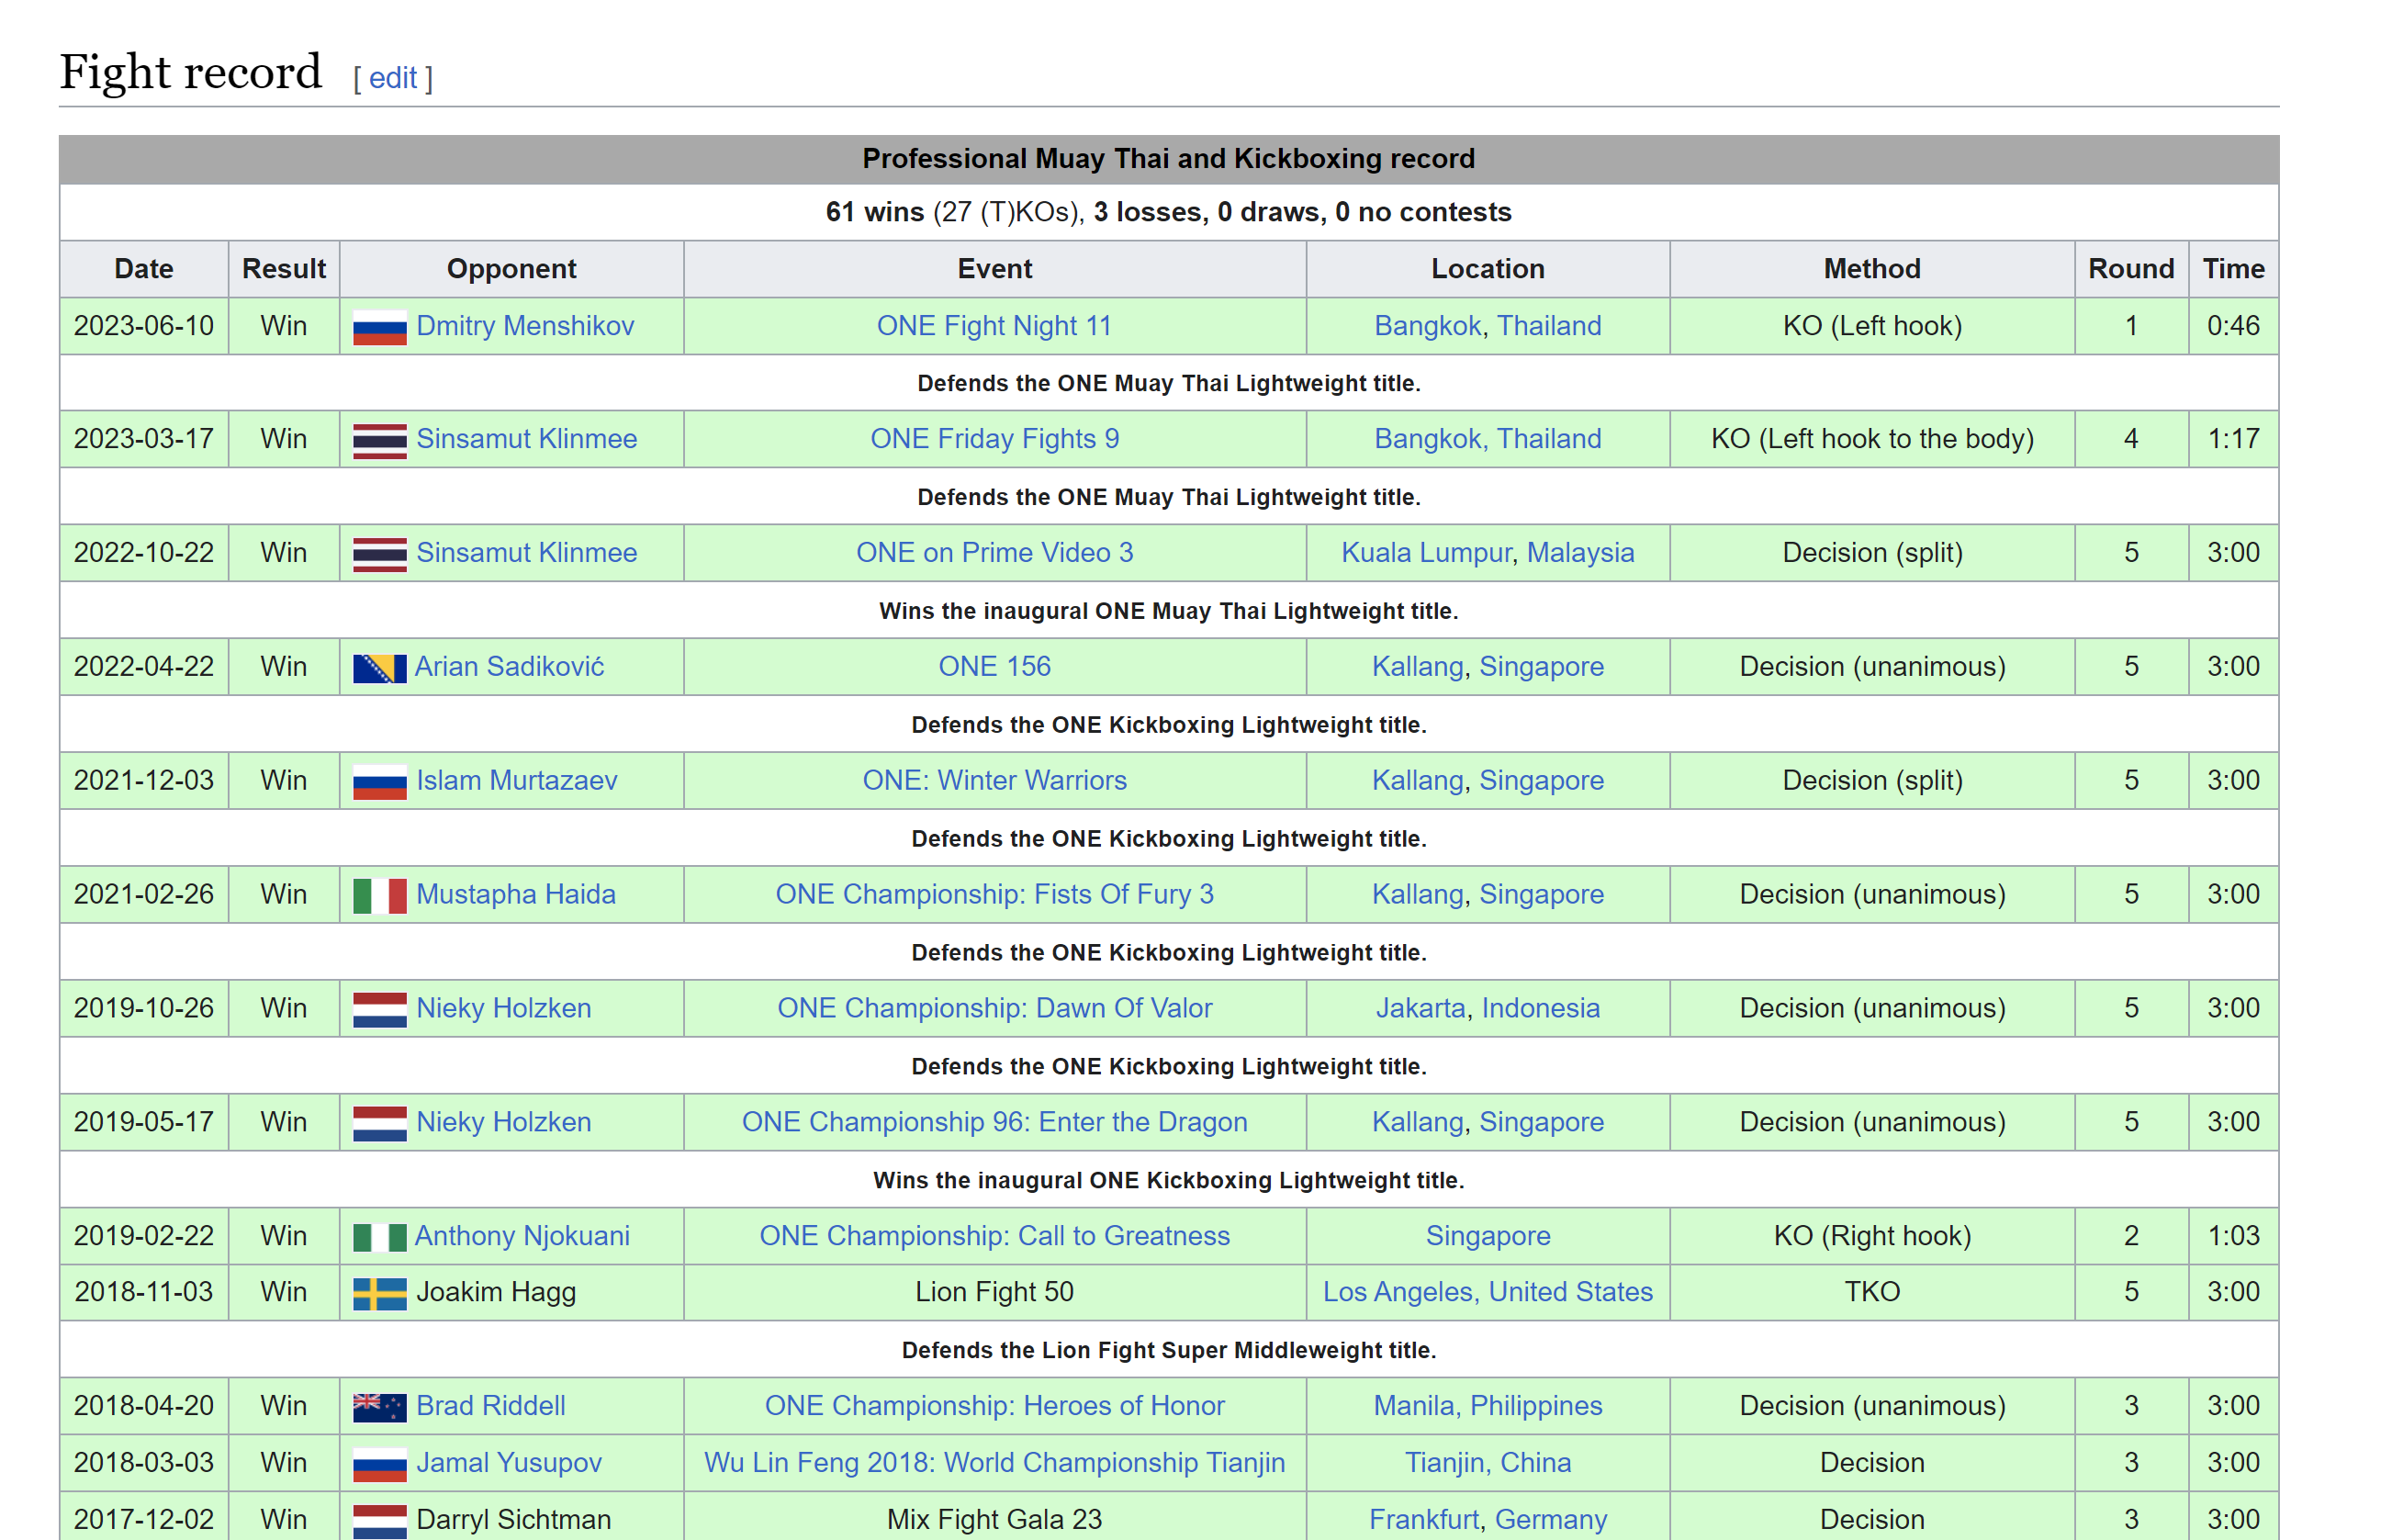Open the ONE Fight Night 11 event

coord(994,326)
